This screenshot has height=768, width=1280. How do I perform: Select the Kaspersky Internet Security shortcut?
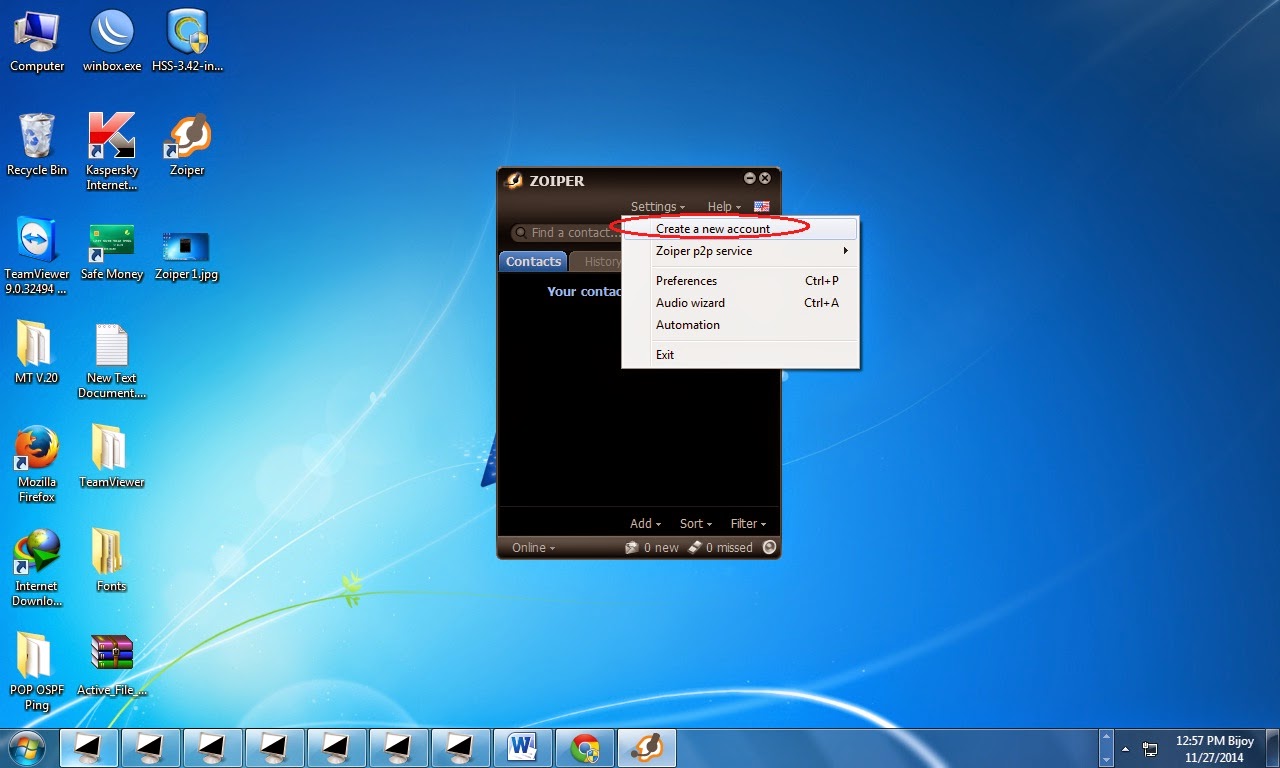click(x=112, y=152)
